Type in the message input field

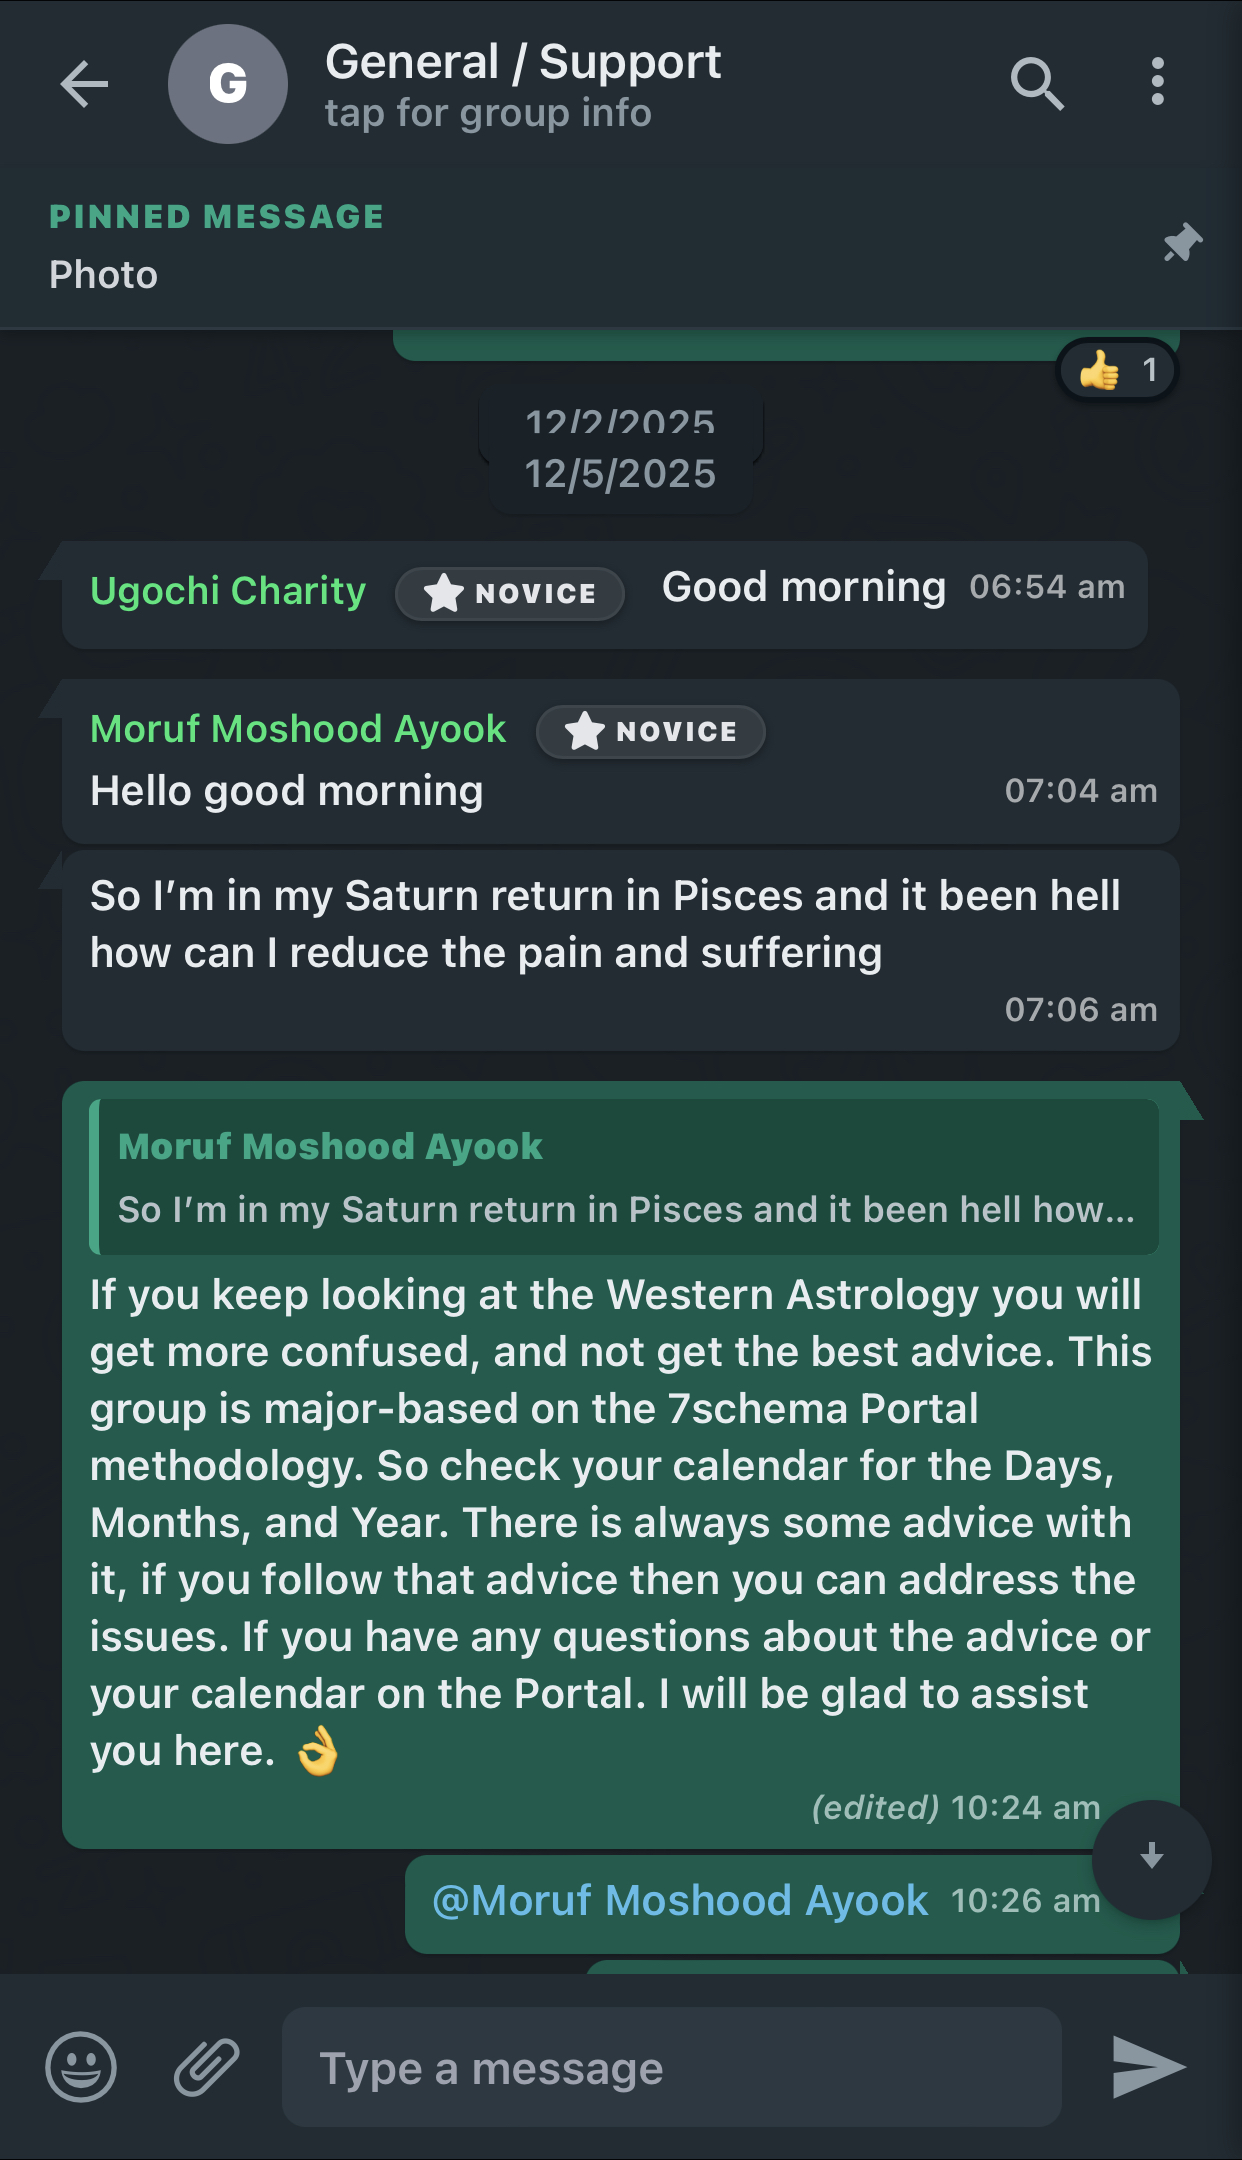click(x=670, y=2067)
